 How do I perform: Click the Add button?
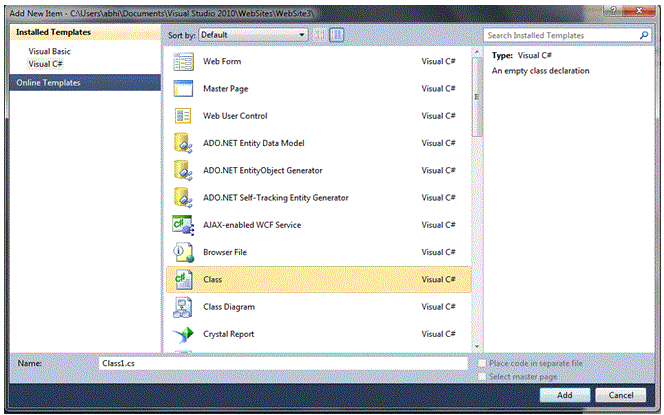(x=565, y=395)
